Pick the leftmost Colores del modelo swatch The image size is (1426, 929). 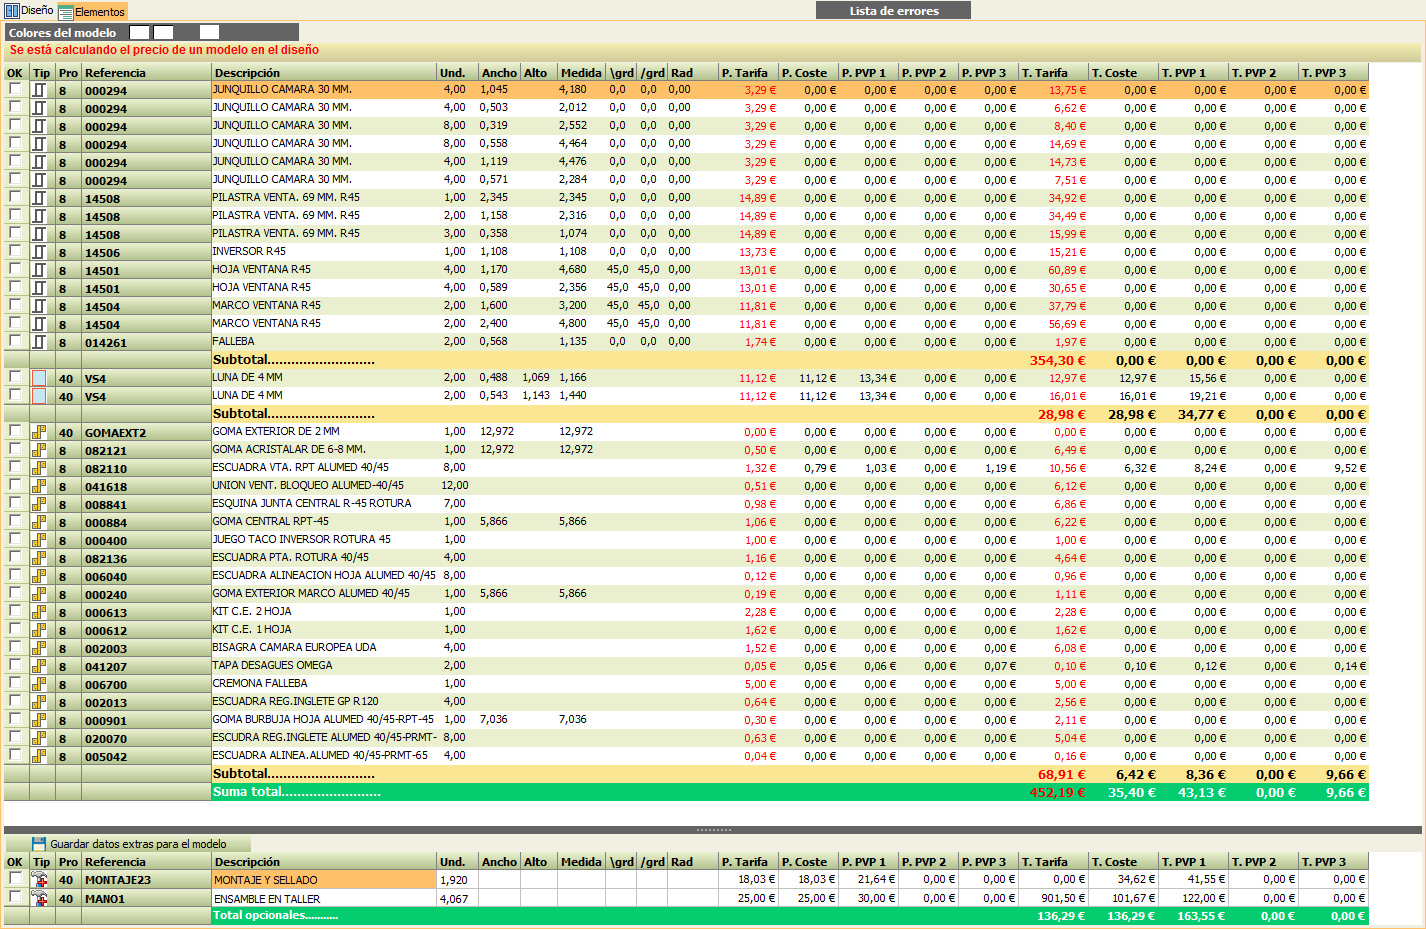(x=140, y=33)
